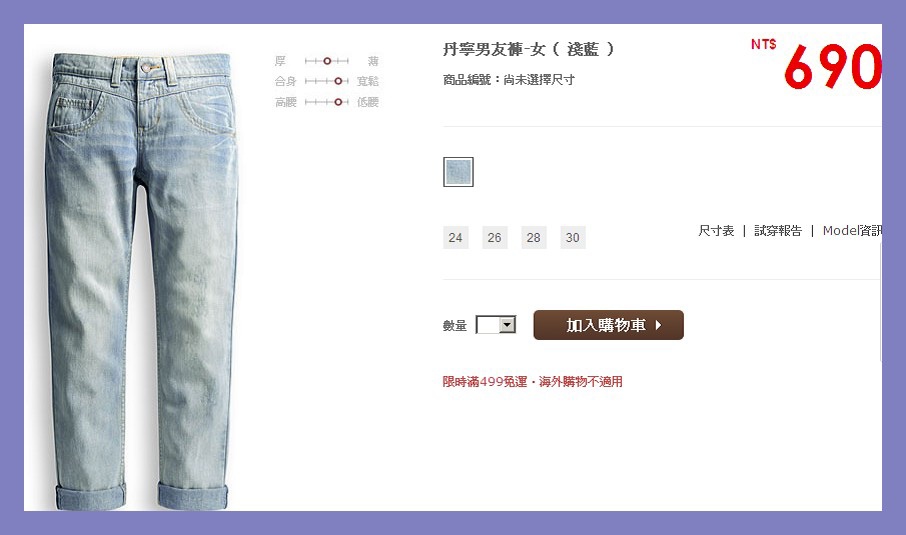Click the thickness slider marker (厚–薄)
Screen dimensions: 906x535
327,61
